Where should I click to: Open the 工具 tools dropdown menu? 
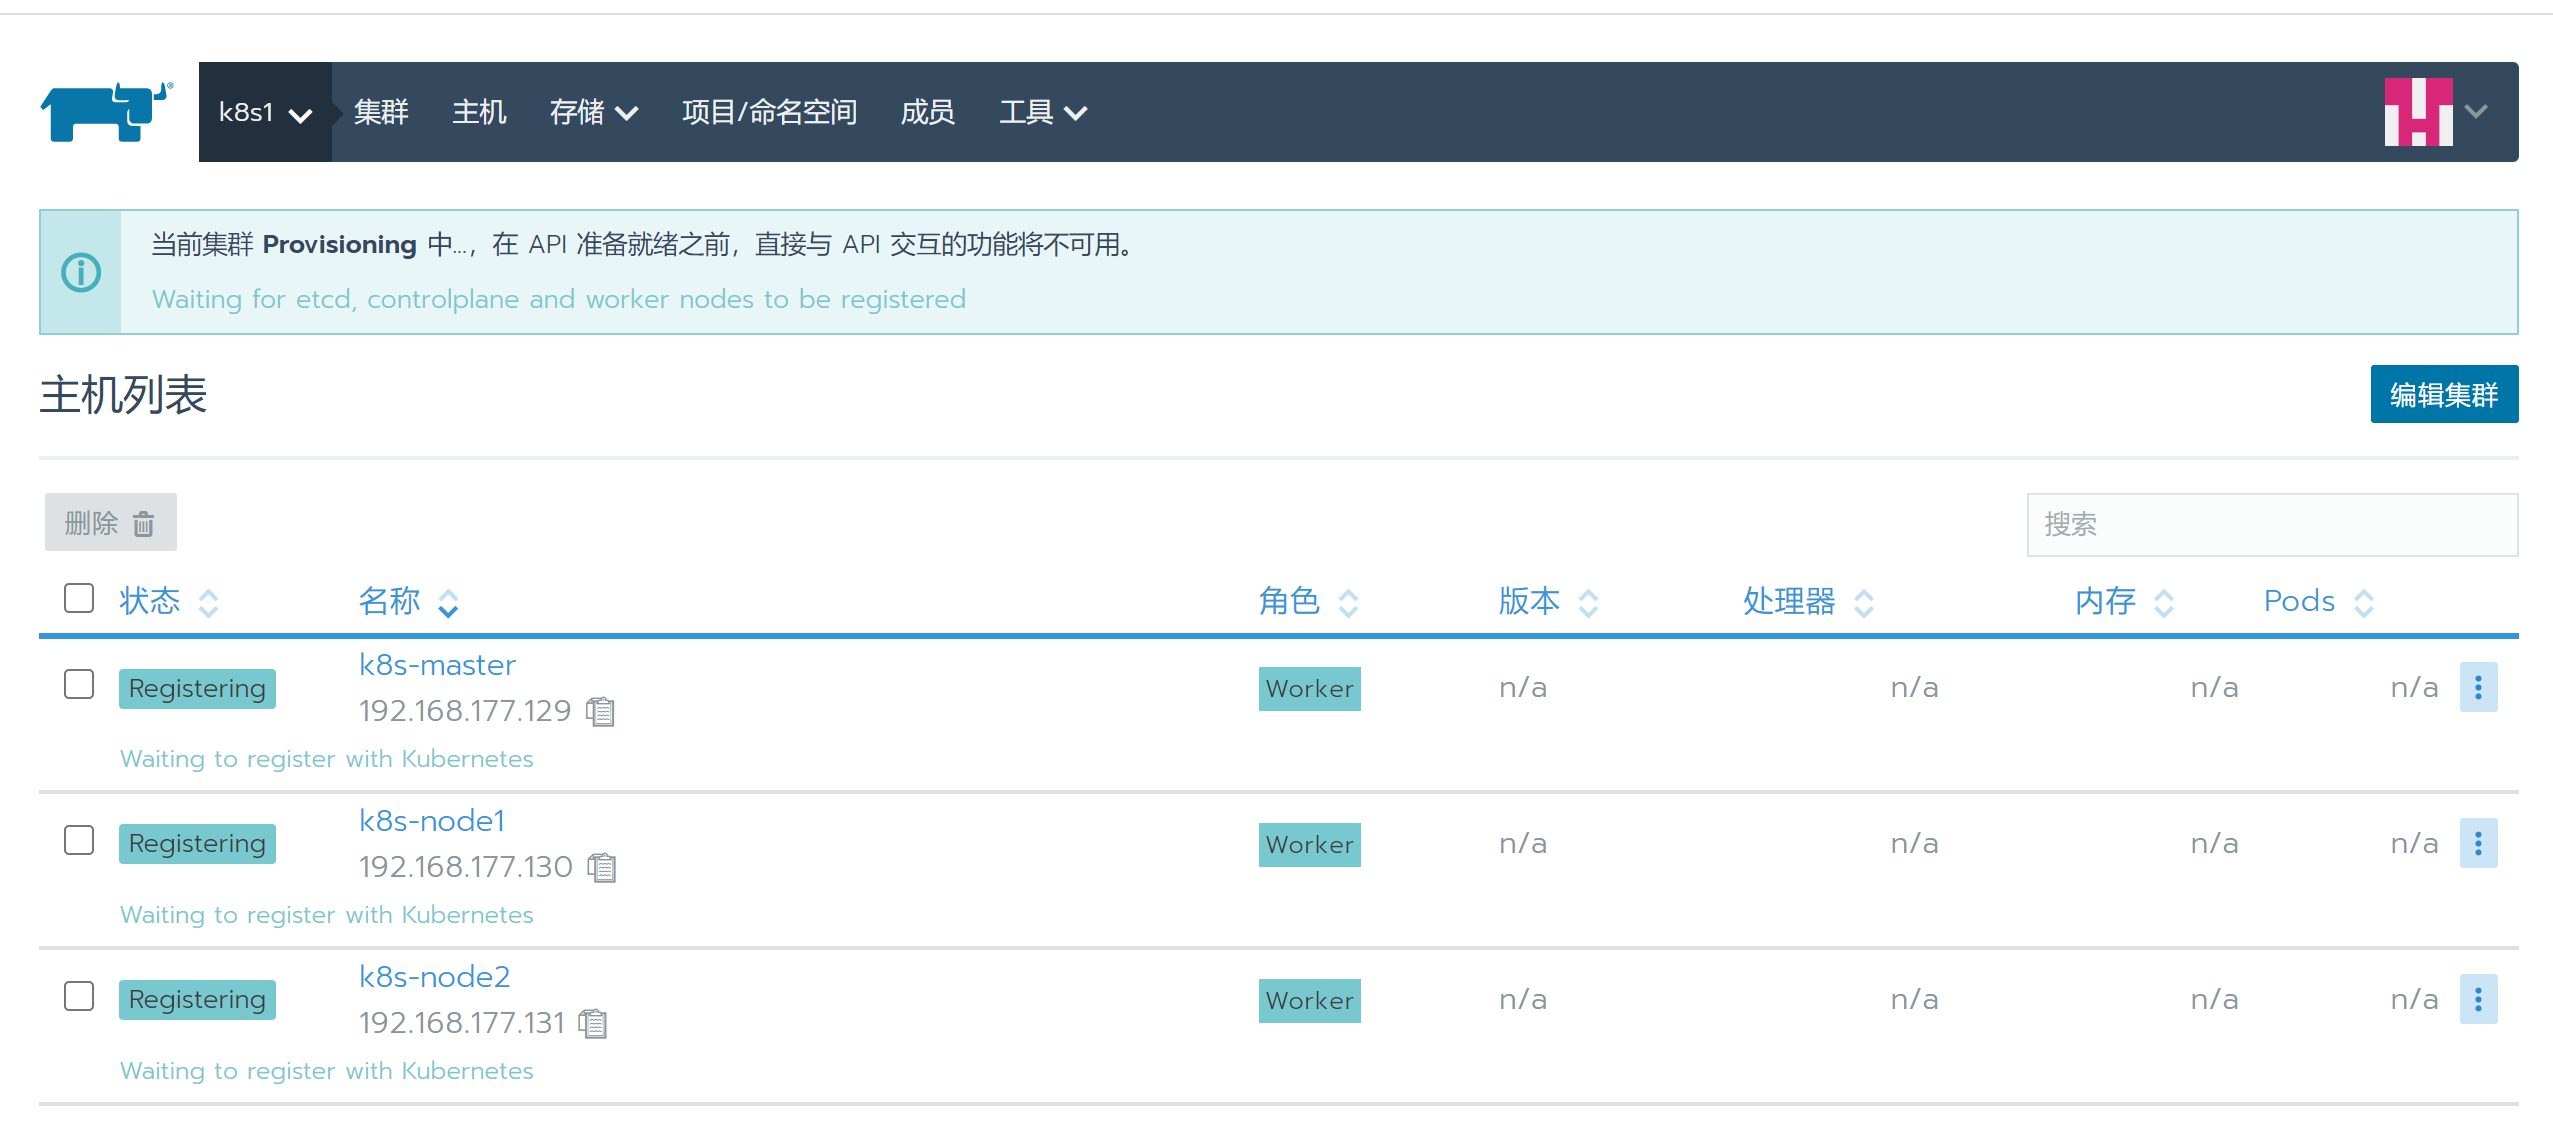click(x=1042, y=113)
